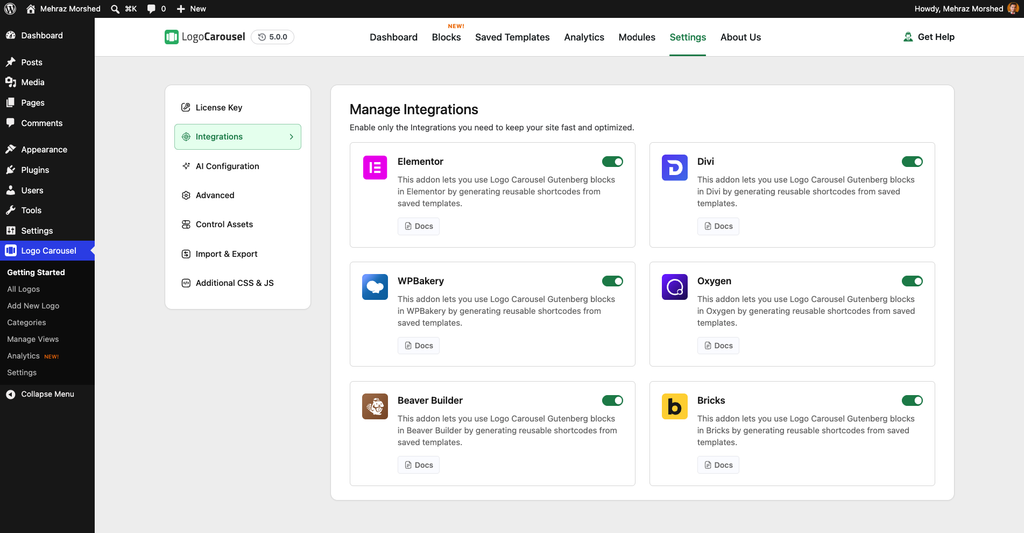Select the highlighted Settings top tab
Image resolution: width=1024 pixels, height=533 pixels.
coord(688,37)
